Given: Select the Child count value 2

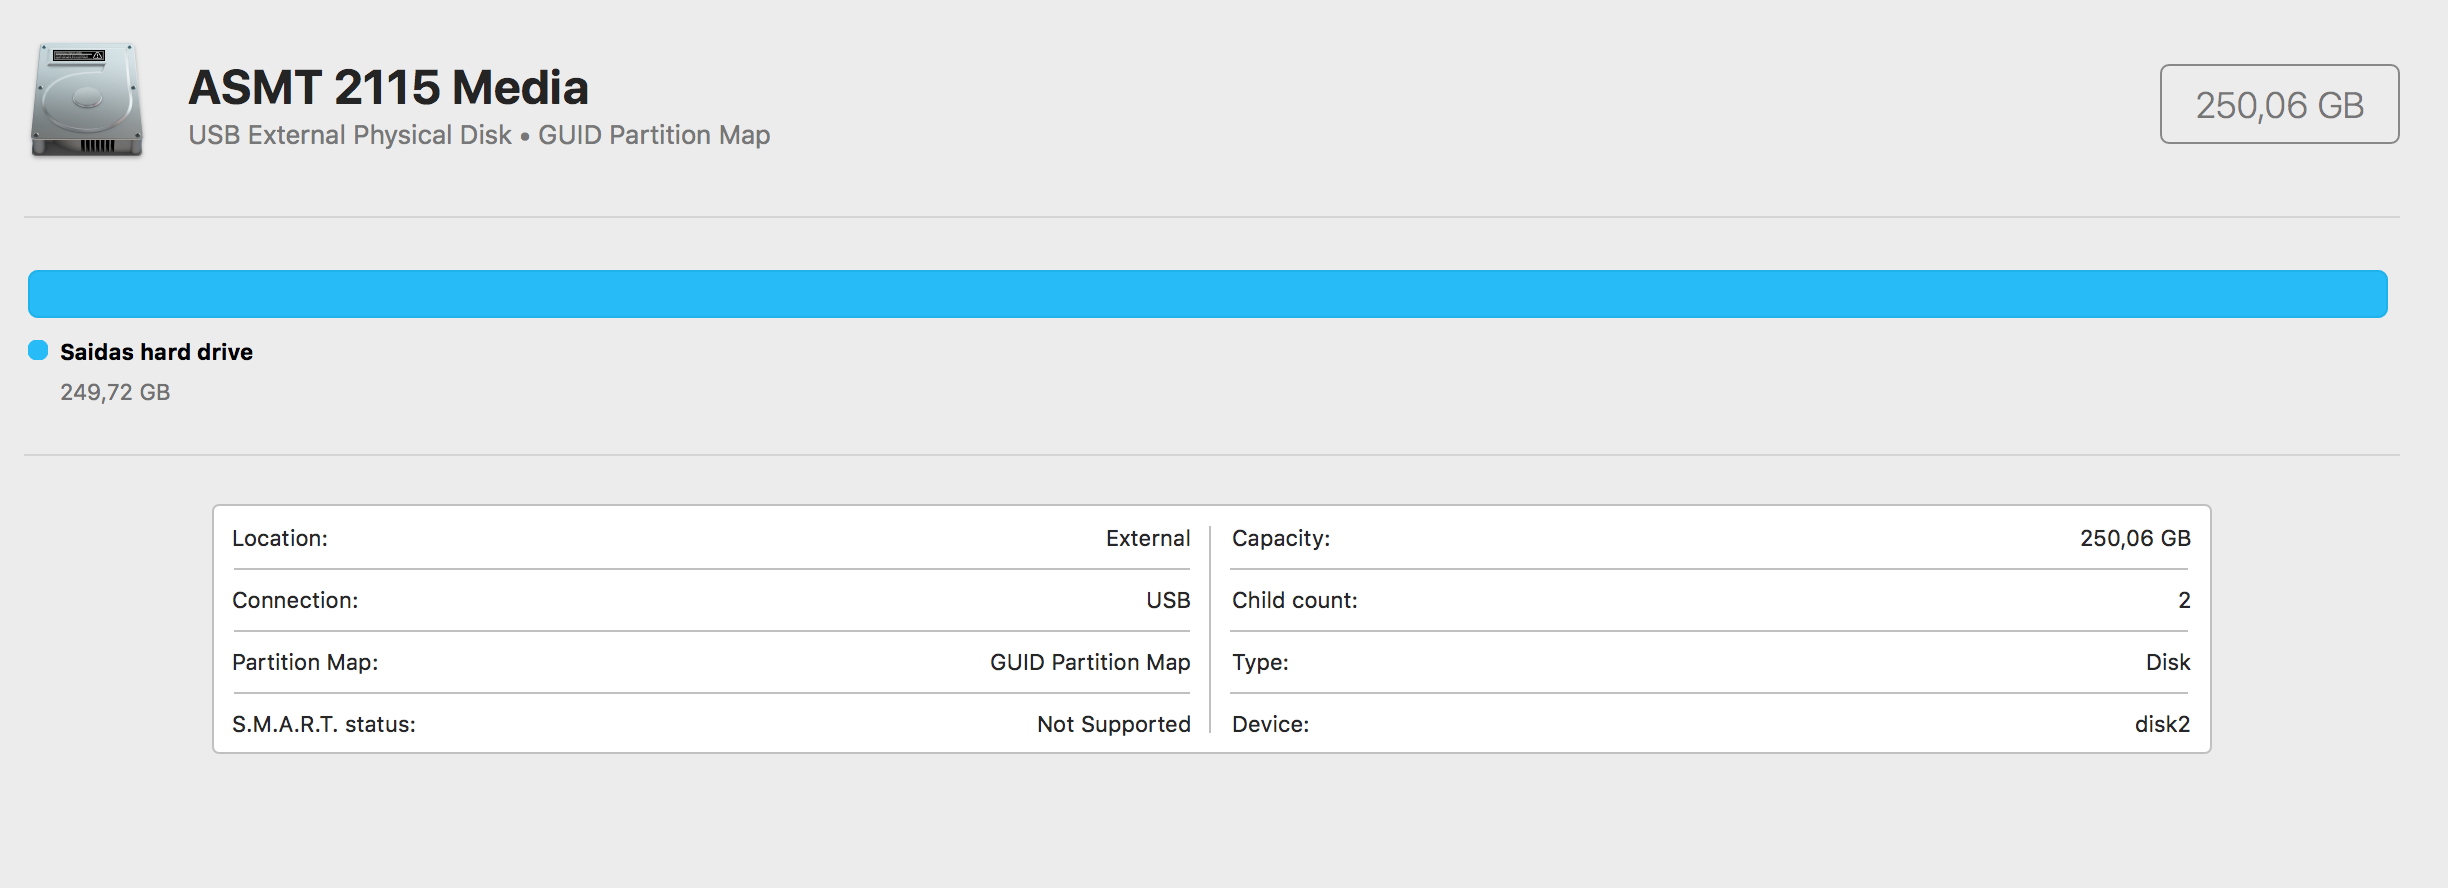Looking at the screenshot, I should coord(2184,600).
